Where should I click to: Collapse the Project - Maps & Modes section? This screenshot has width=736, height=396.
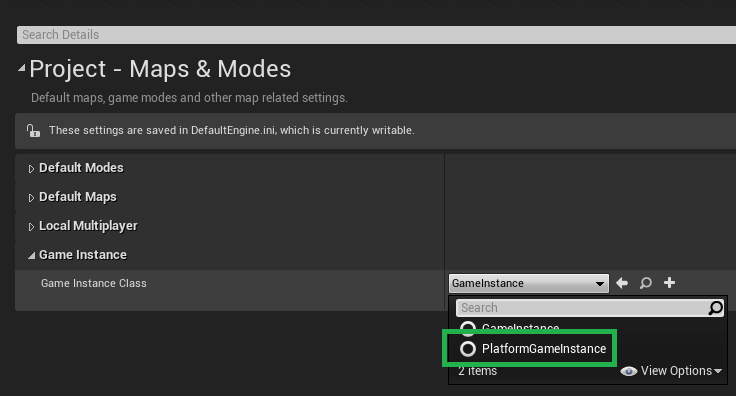tap(22, 69)
